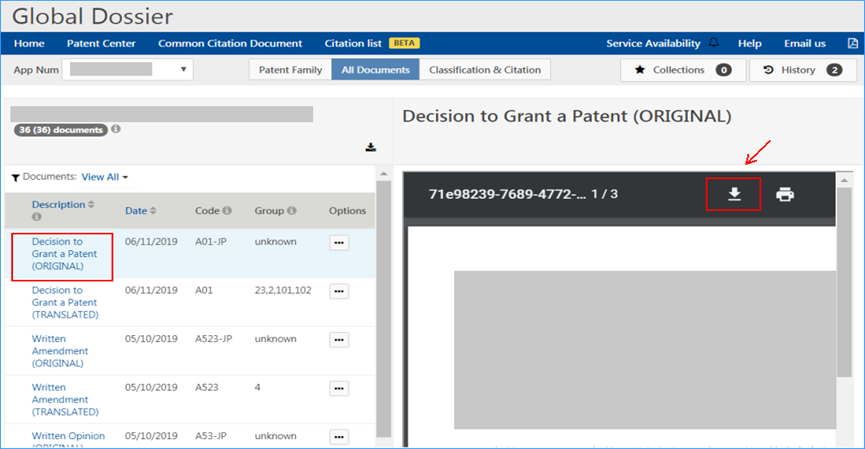The width and height of the screenshot is (865, 449).
Task: Click the Service Availability bell icon
Action: point(714,42)
